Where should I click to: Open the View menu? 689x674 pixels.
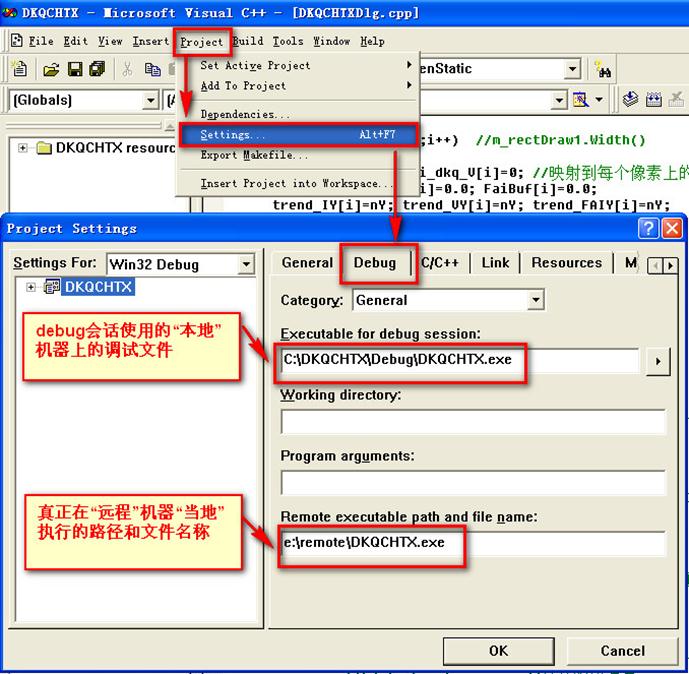tap(110, 41)
